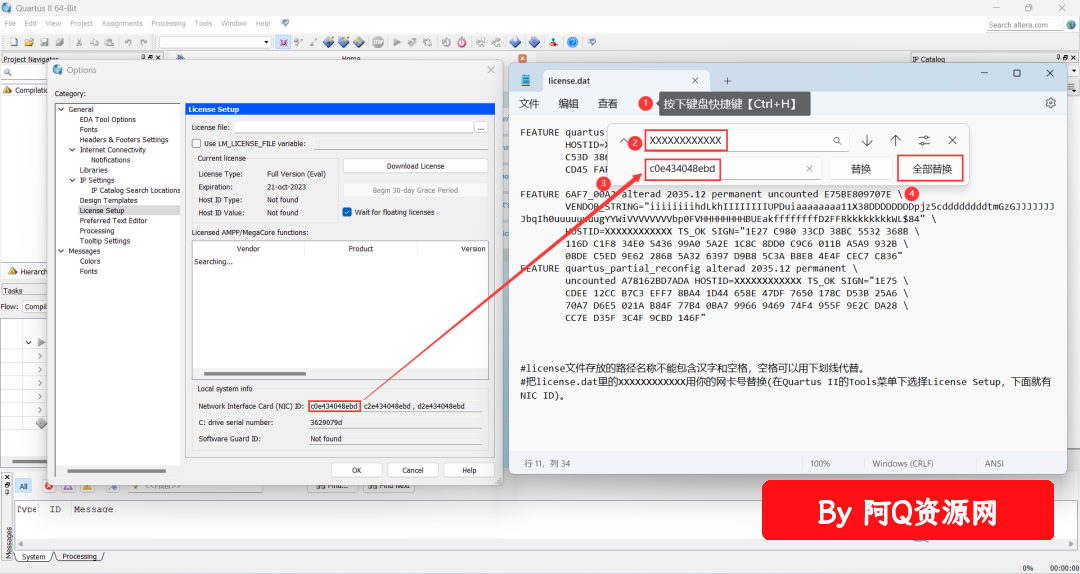1080x574 pixels.
Task: Click Cancel in Options dialog
Action: click(413, 470)
